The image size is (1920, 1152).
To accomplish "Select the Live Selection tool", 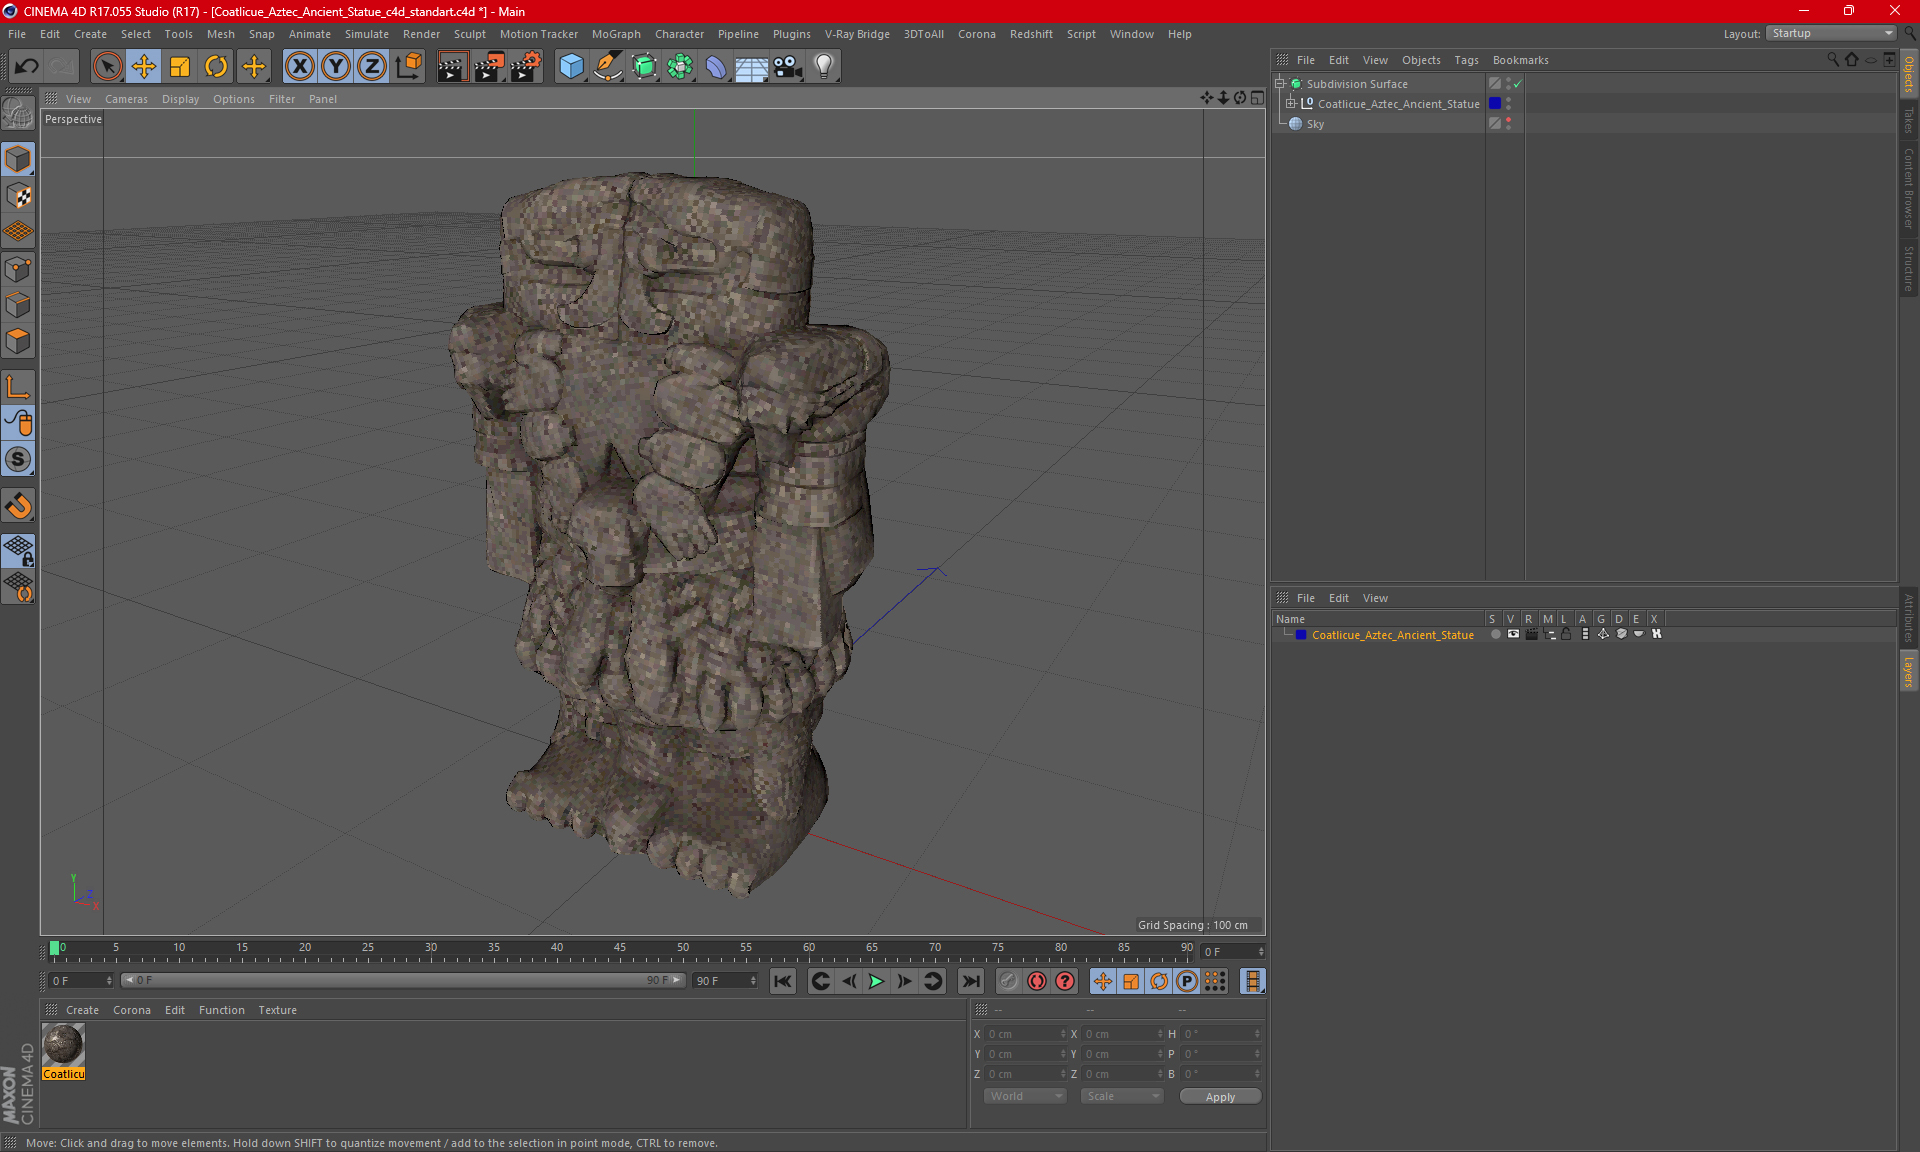I will coord(107,67).
